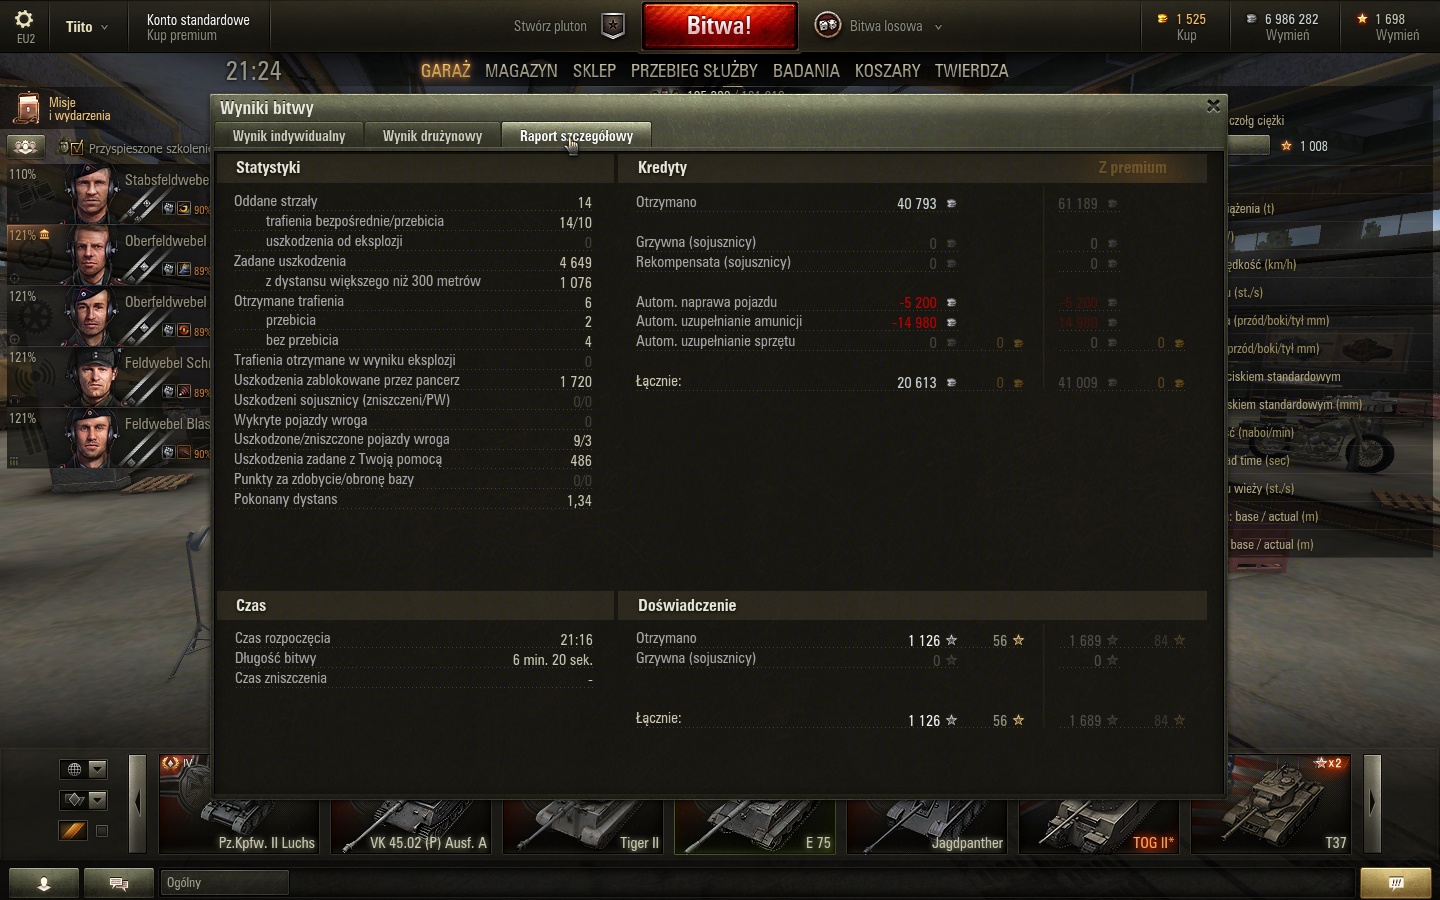Expand the vehicle type filter dropdown
Viewport: 1440px width, 900px height.
[97, 800]
